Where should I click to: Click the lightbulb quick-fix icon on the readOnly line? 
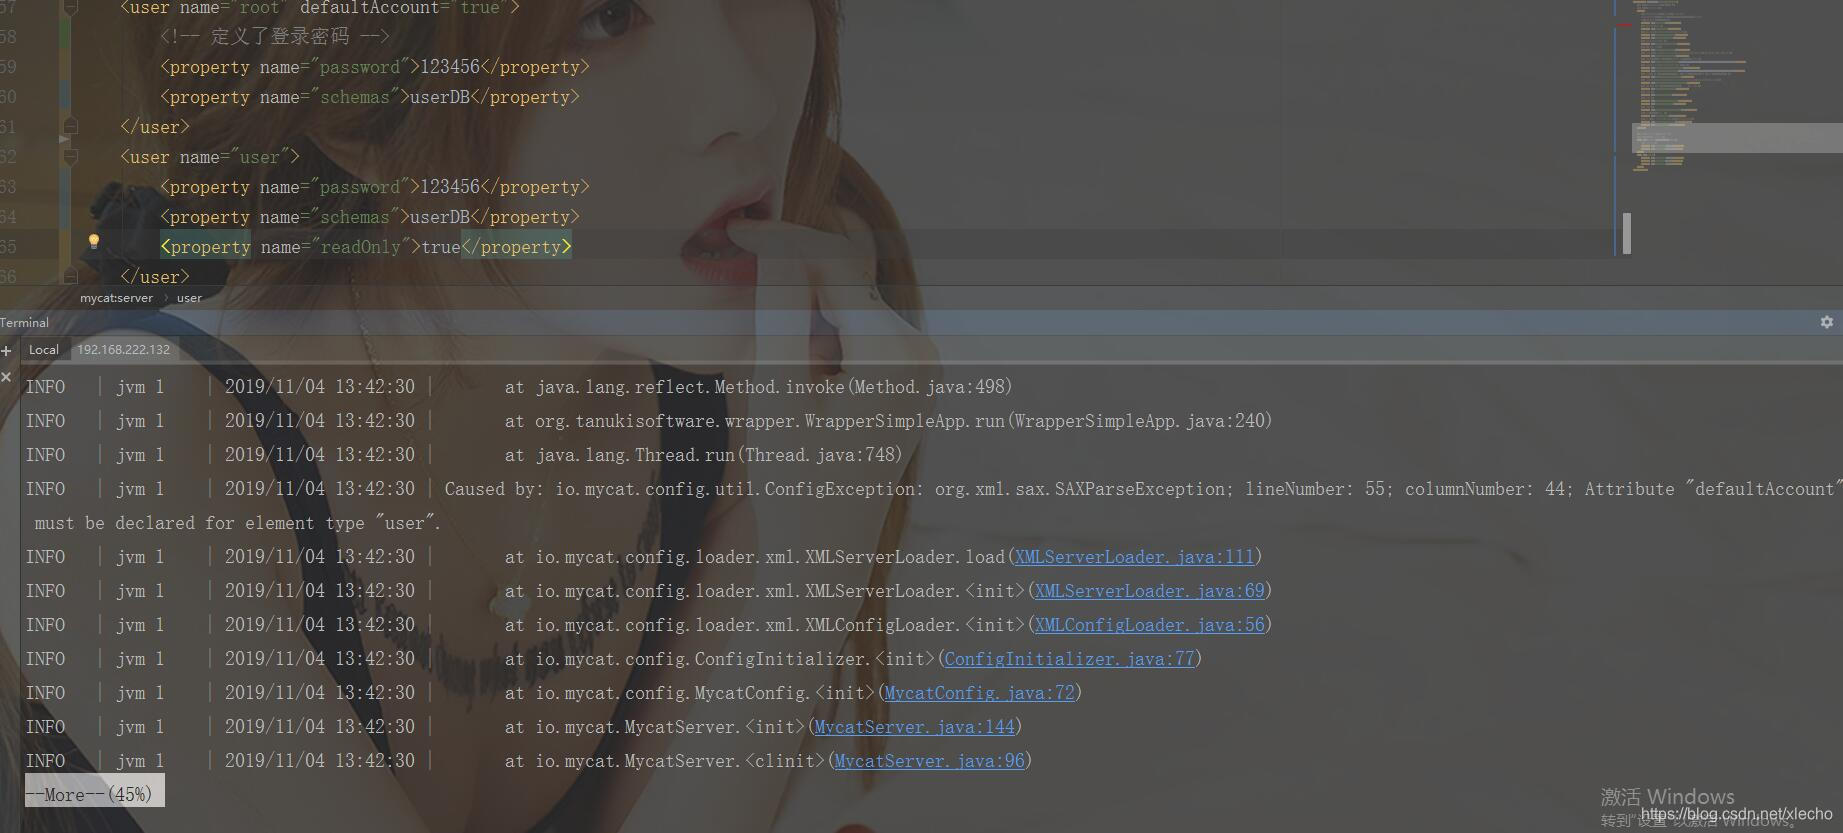[x=93, y=242]
